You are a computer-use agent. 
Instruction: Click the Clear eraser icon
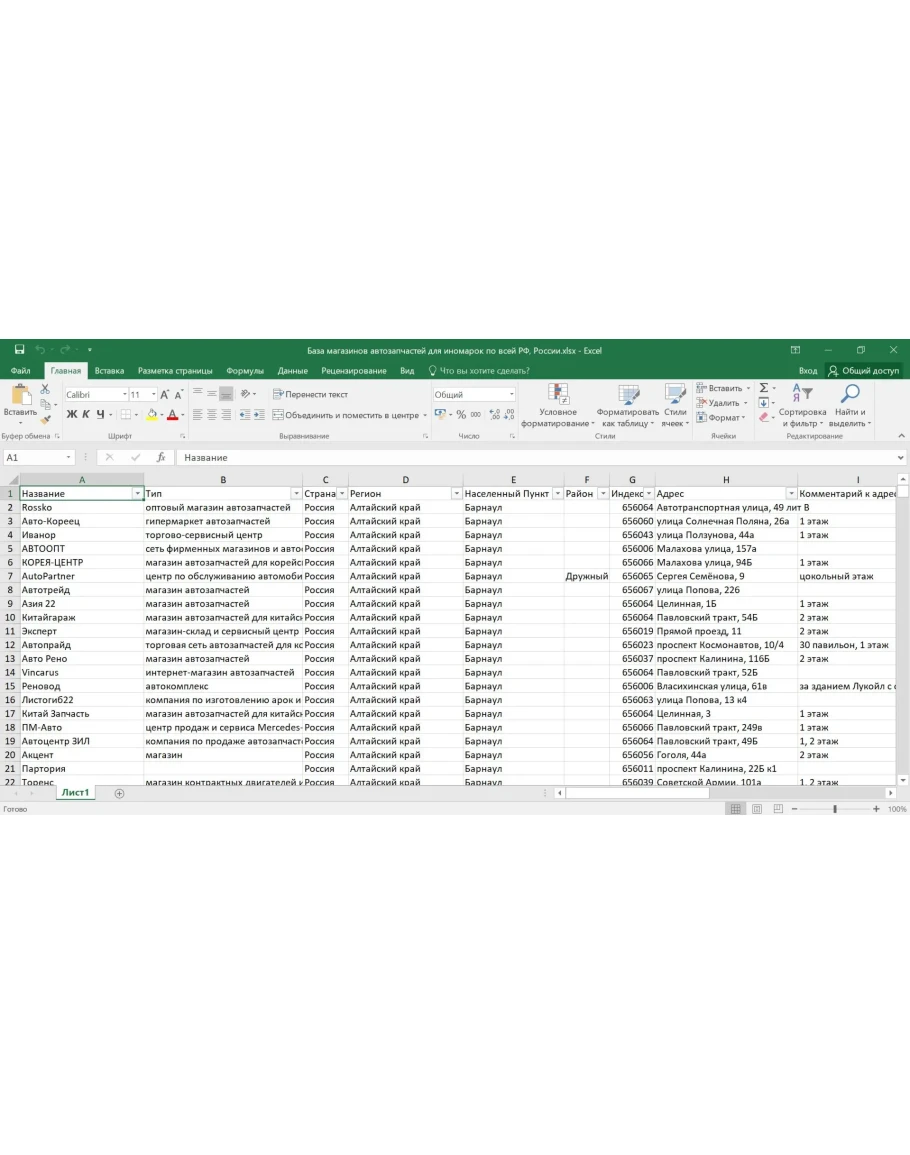(764, 418)
